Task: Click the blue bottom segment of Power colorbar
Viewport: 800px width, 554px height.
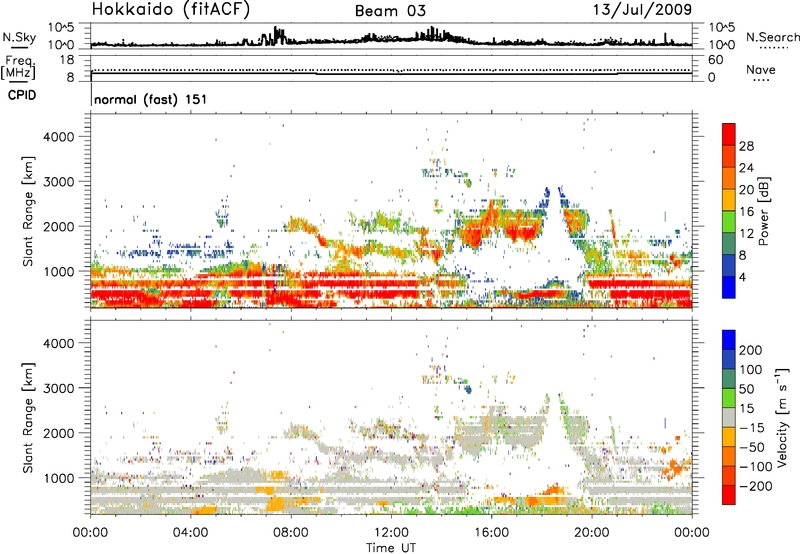Action: 729,287
